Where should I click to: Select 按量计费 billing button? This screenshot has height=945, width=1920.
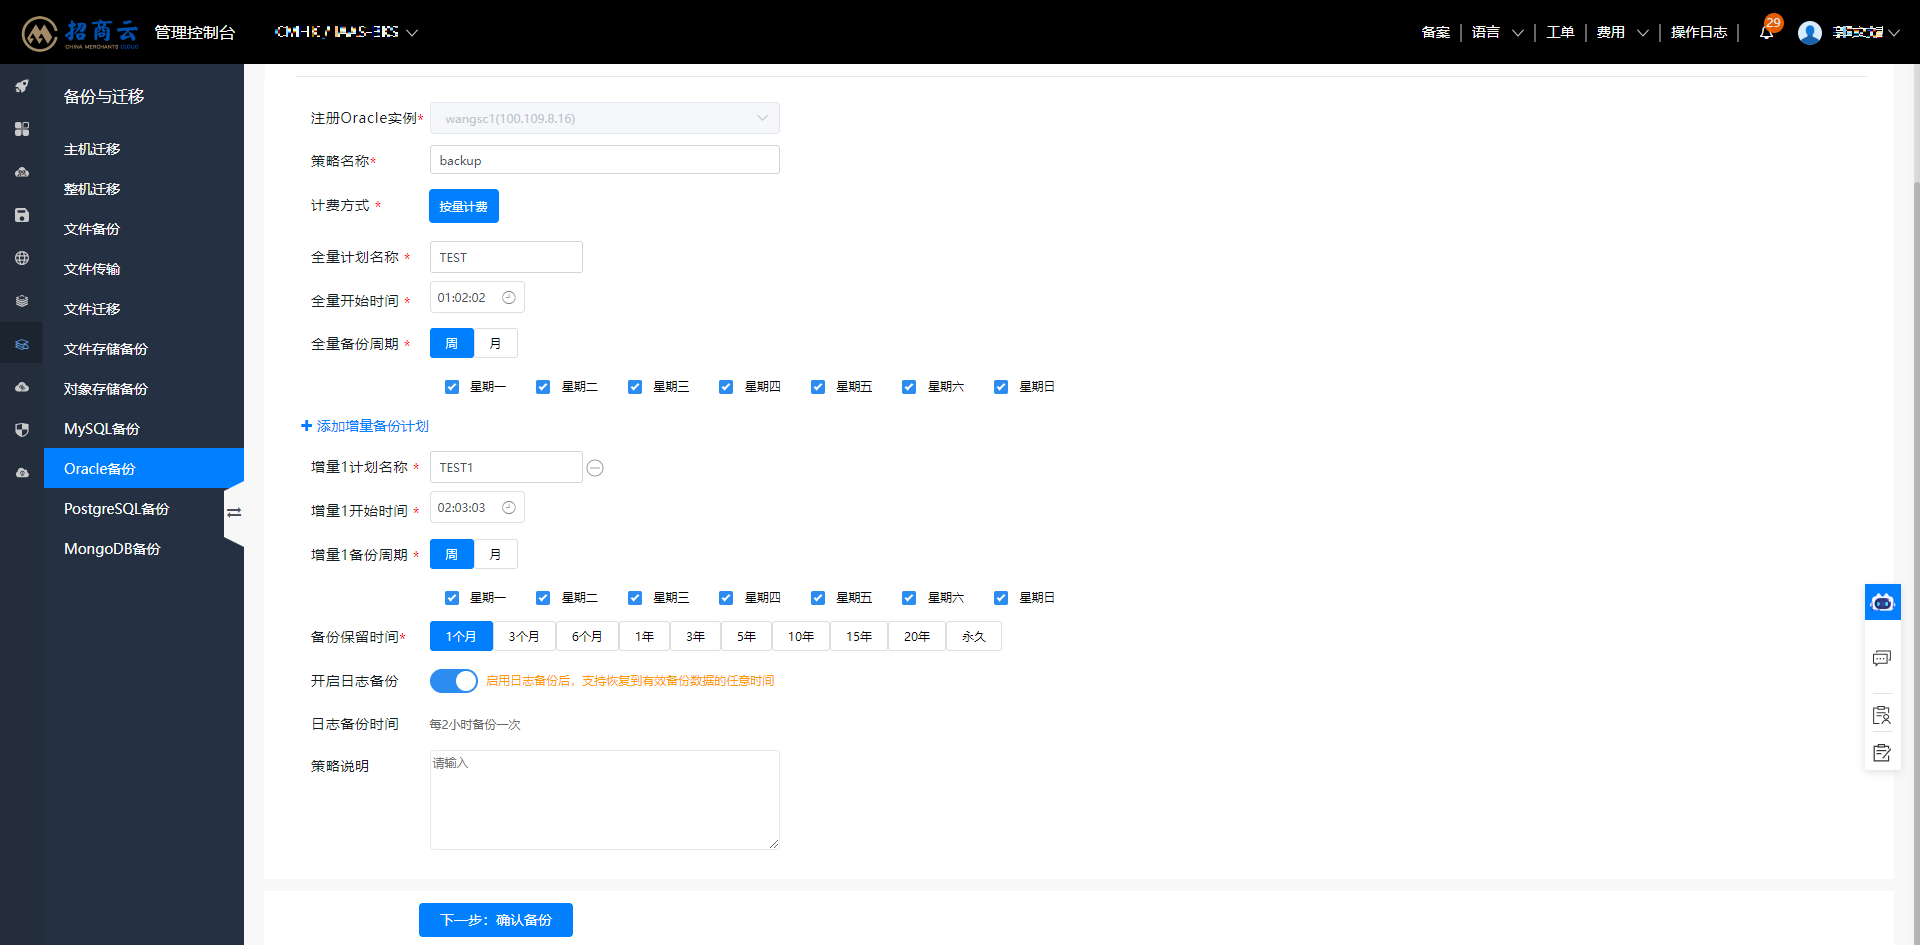pos(464,206)
